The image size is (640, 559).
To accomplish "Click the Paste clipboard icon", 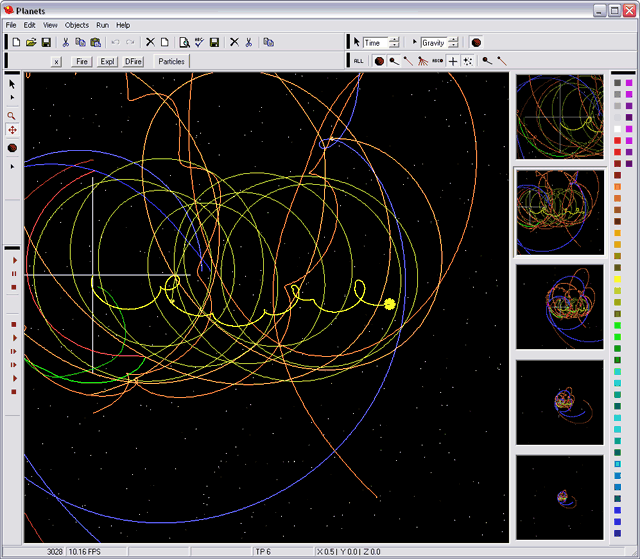I will click(x=96, y=42).
